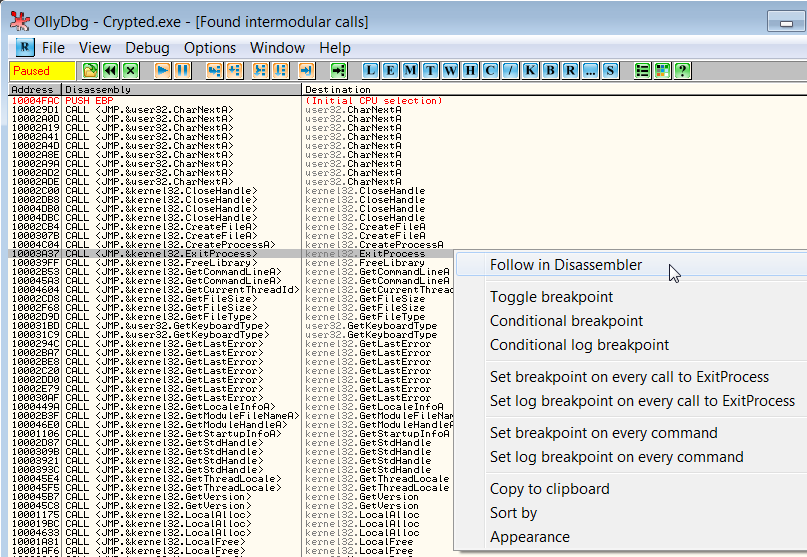Show References with toolbar R button

pyautogui.click(x=570, y=71)
